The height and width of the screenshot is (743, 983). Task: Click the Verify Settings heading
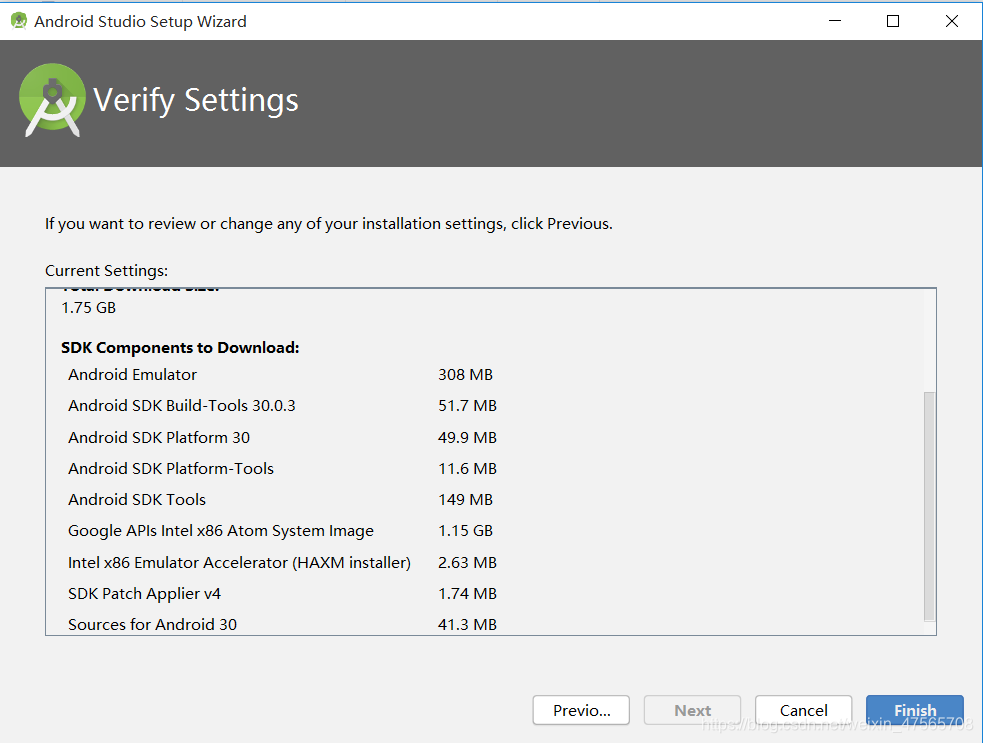click(196, 100)
